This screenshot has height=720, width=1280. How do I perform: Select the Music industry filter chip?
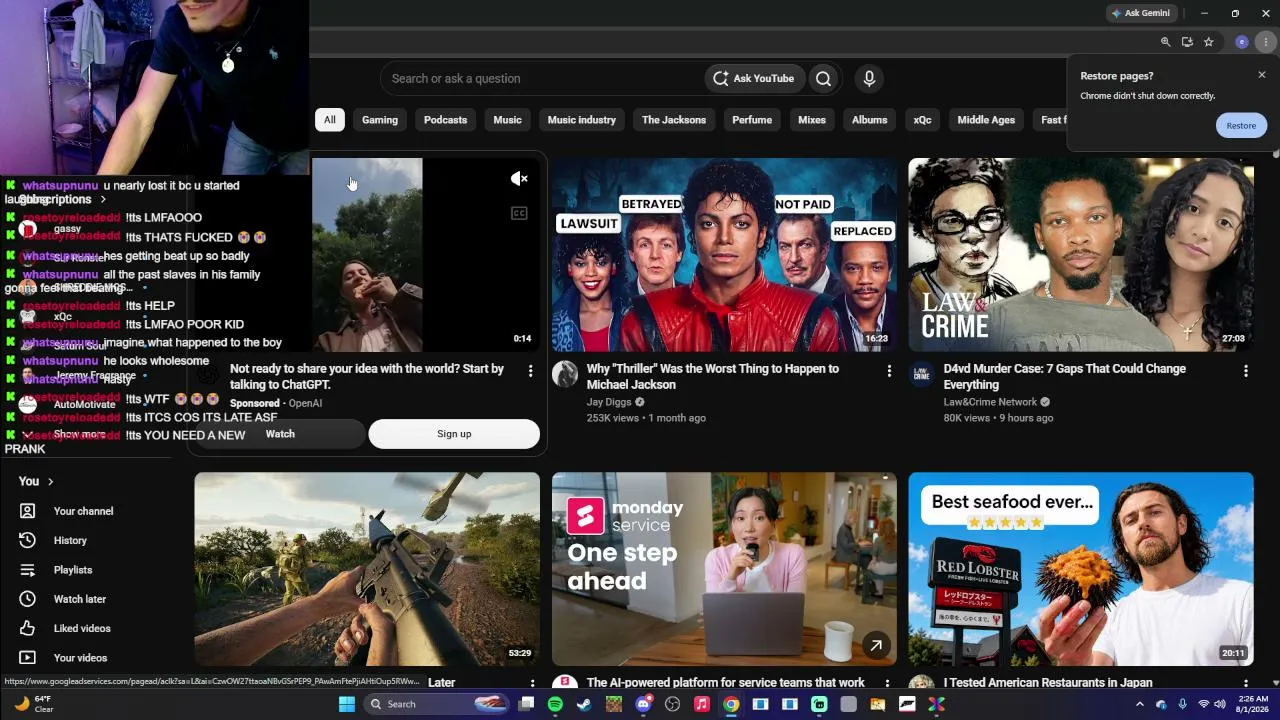[x=582, y=120]
